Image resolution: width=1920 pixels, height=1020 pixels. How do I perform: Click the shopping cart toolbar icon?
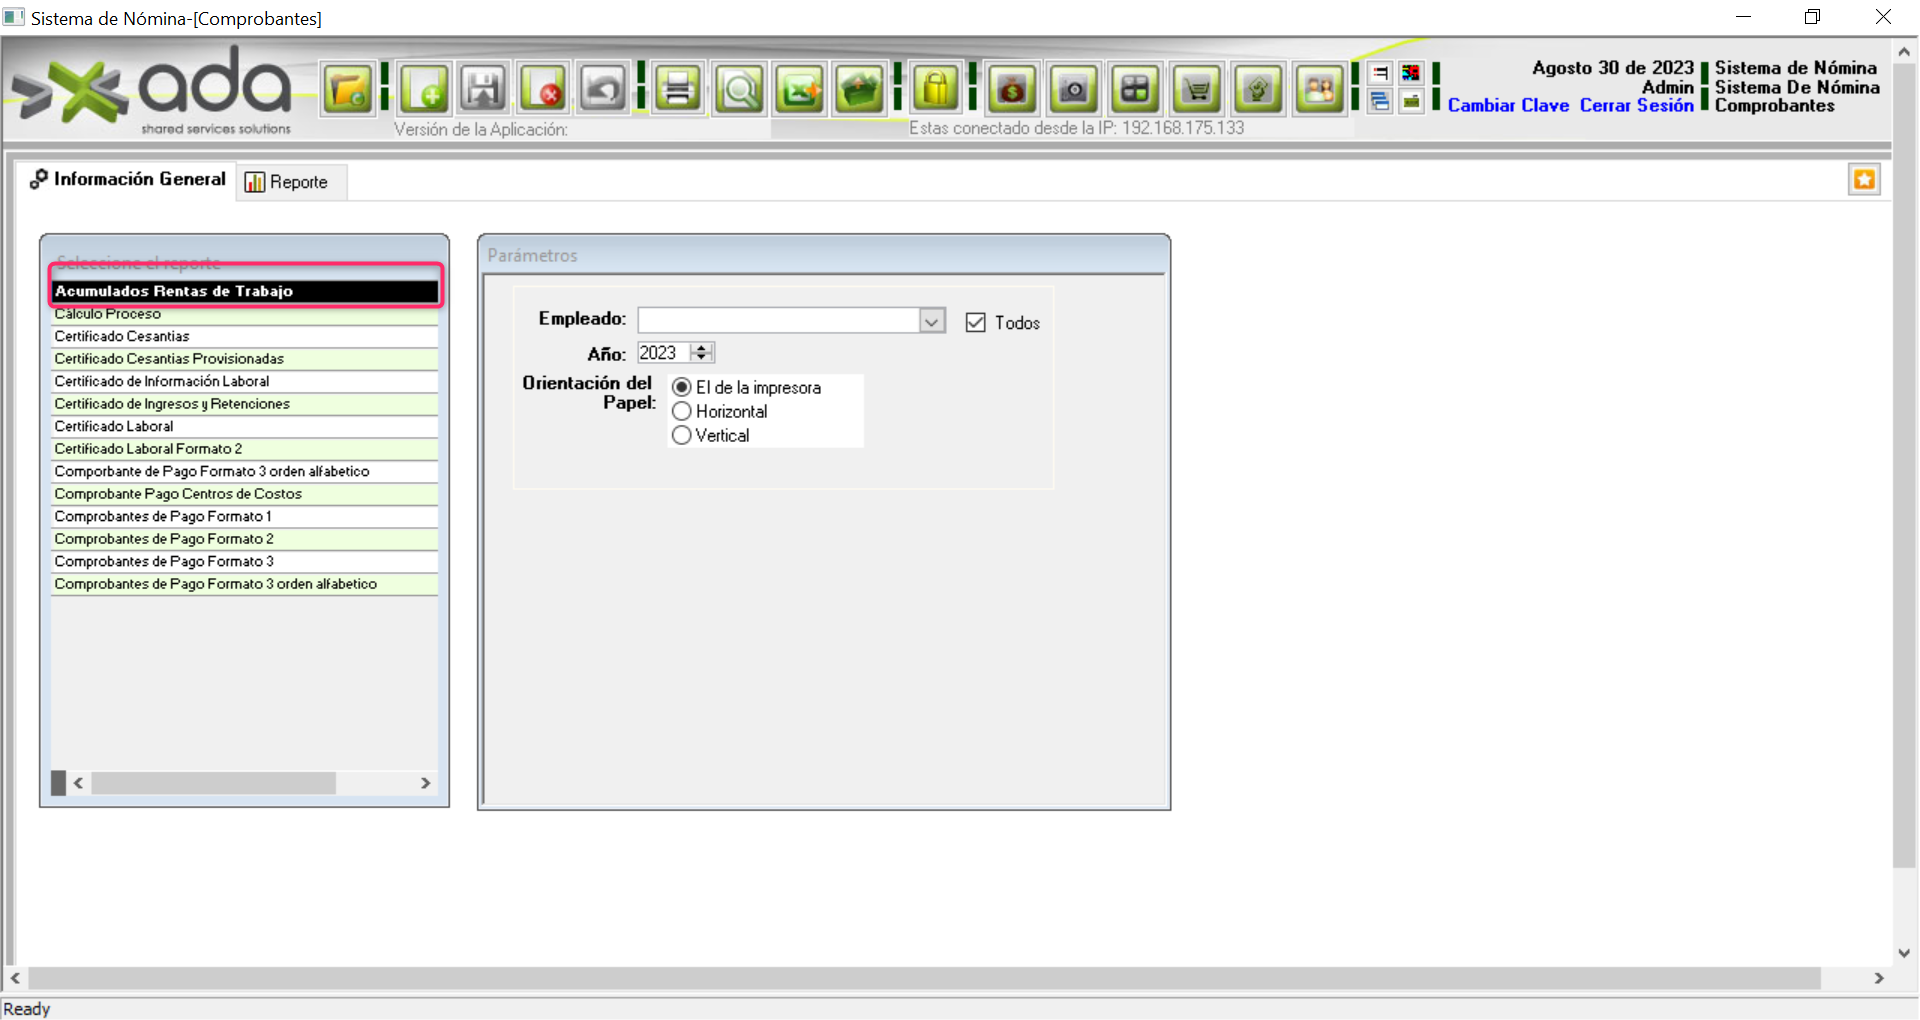pos(1197,90)
